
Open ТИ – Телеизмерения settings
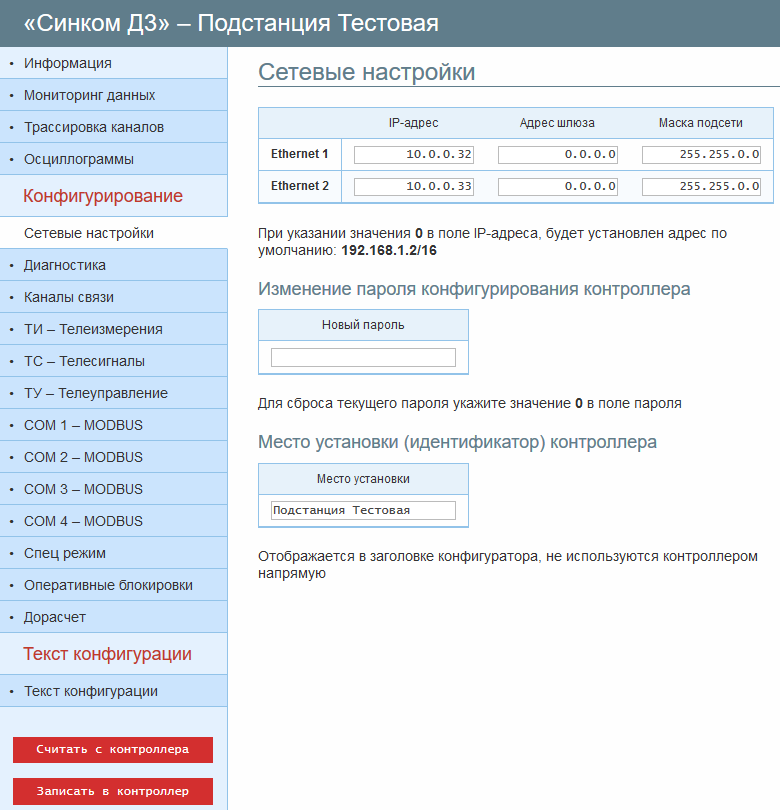92,329
